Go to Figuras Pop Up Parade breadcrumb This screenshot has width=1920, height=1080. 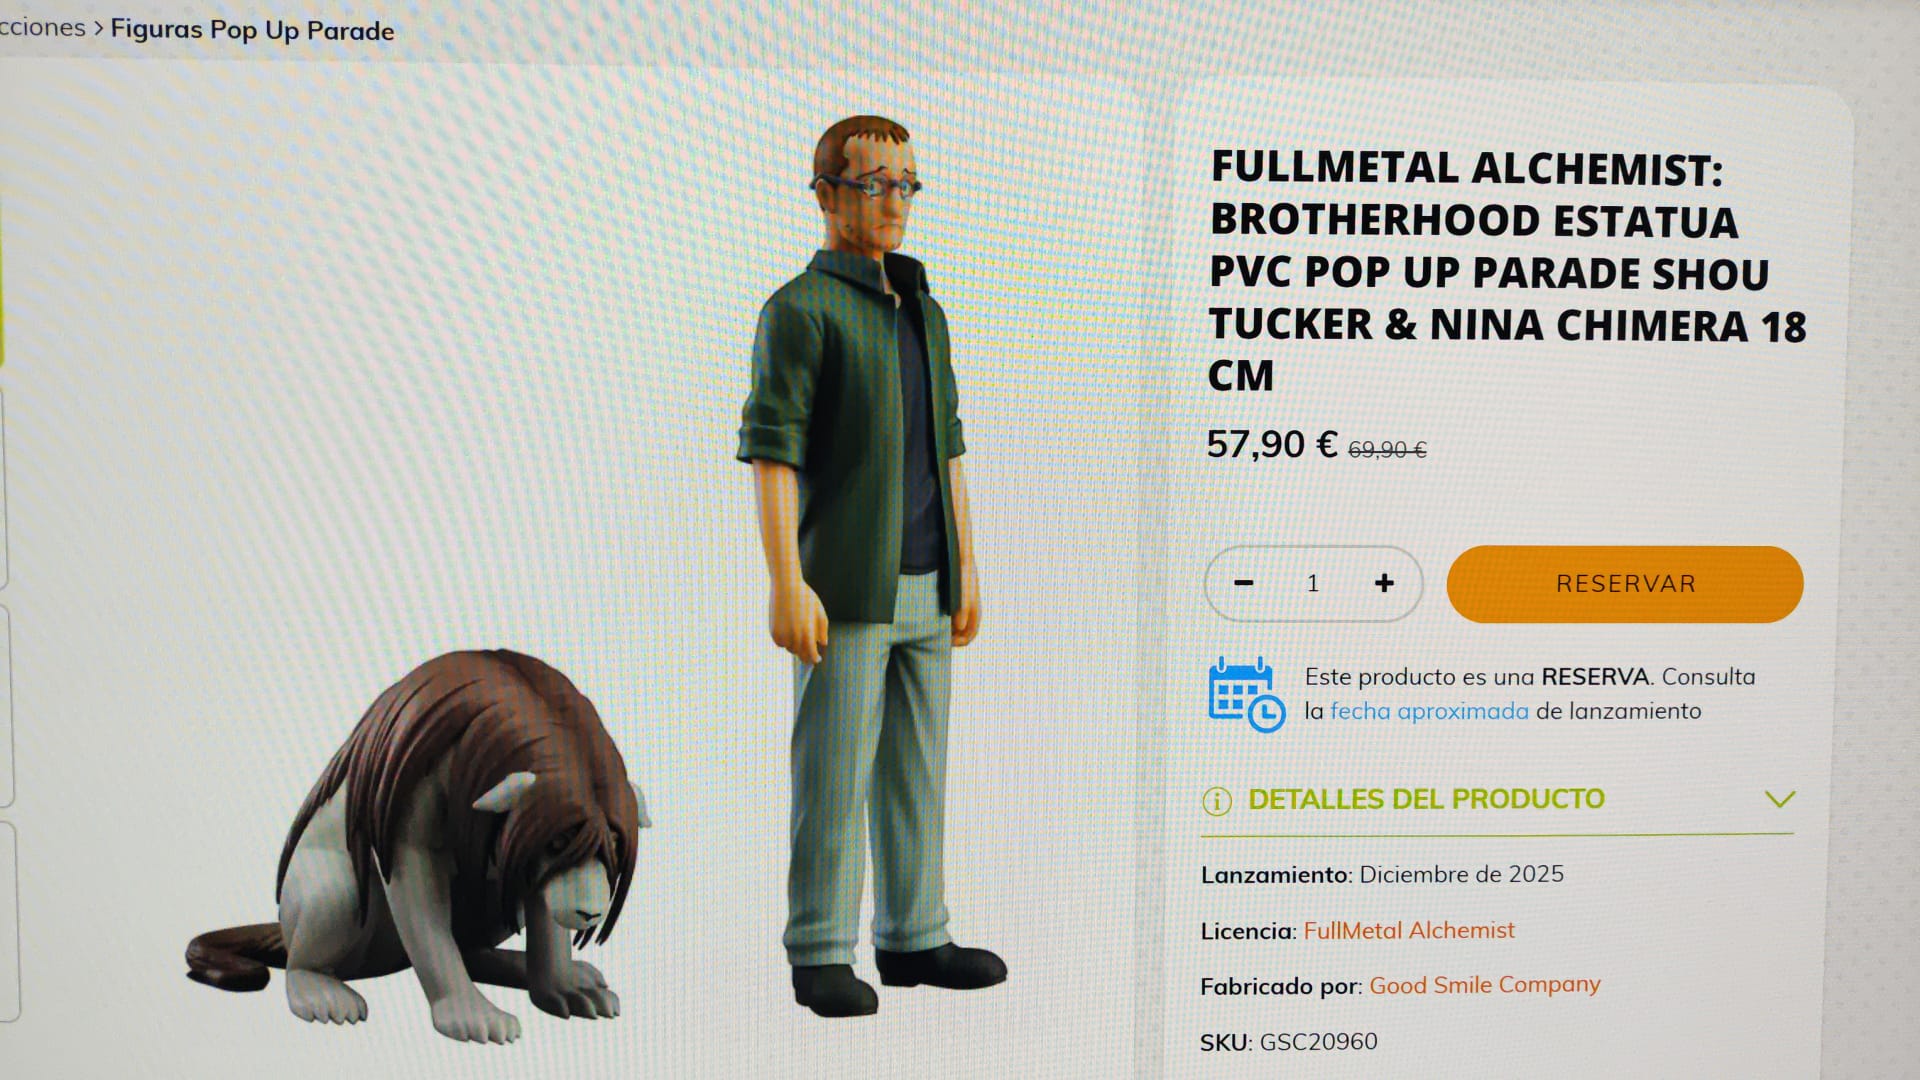click(252, 30)
